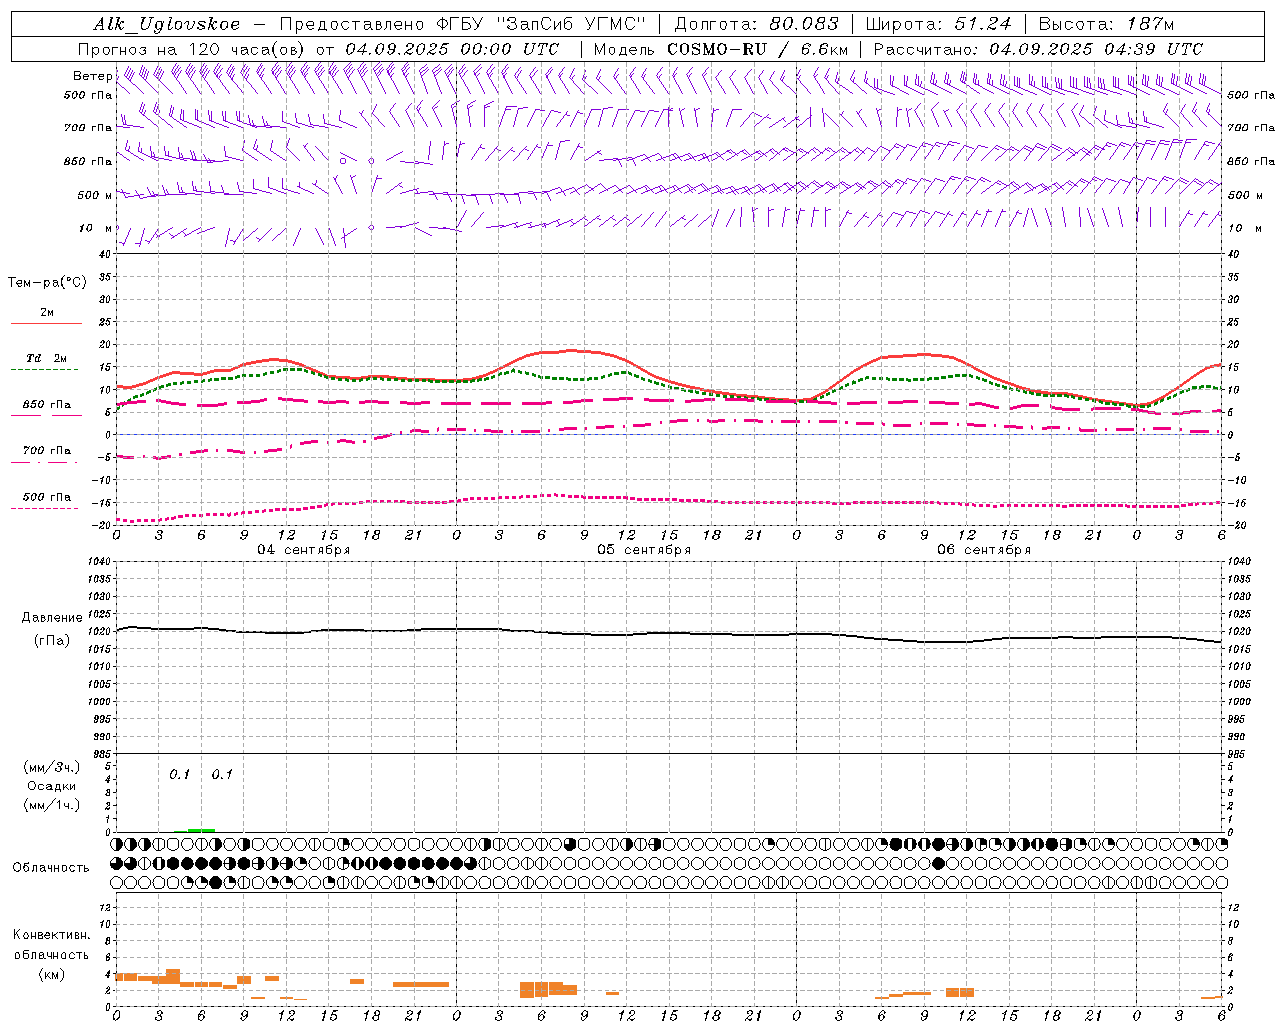Click the green precipitation bar
Screen dimensions: 1280x1024
[x=200, y=830]
